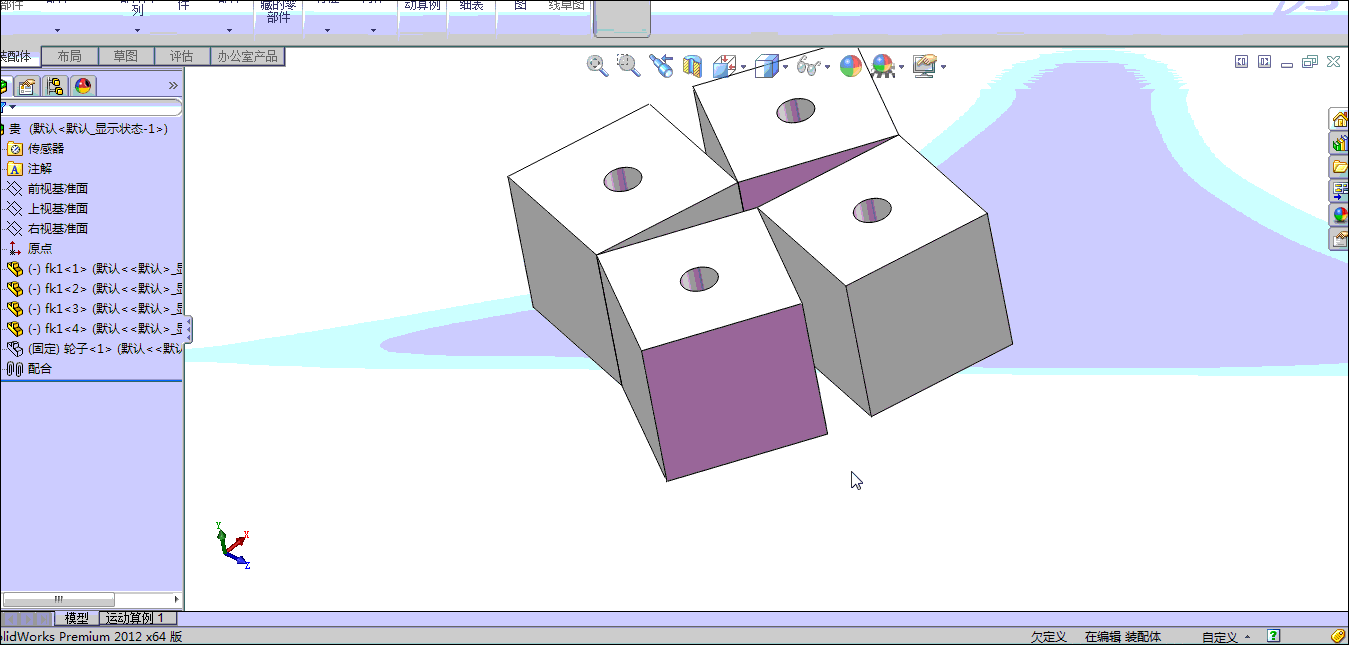Image resolution: width=1349 pixels, height=645 pixels.
Task: Open the File Explorer folder task pane icon
Action: point(1339,167)
